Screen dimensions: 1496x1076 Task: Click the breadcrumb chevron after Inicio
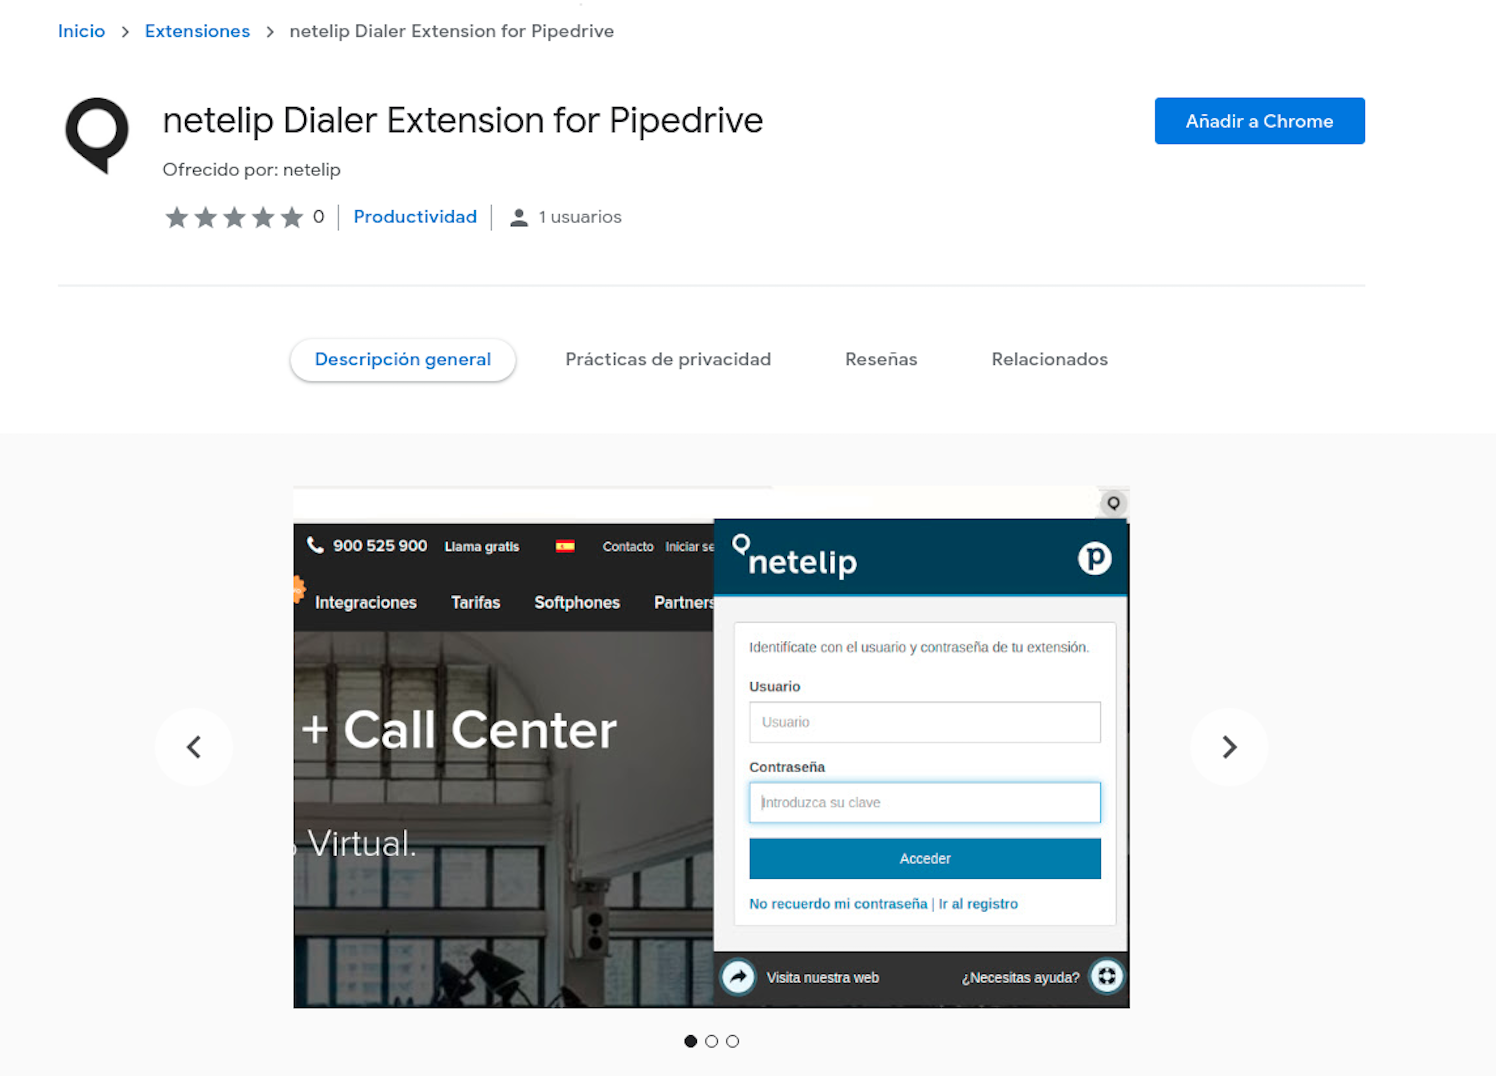[125, 32]
